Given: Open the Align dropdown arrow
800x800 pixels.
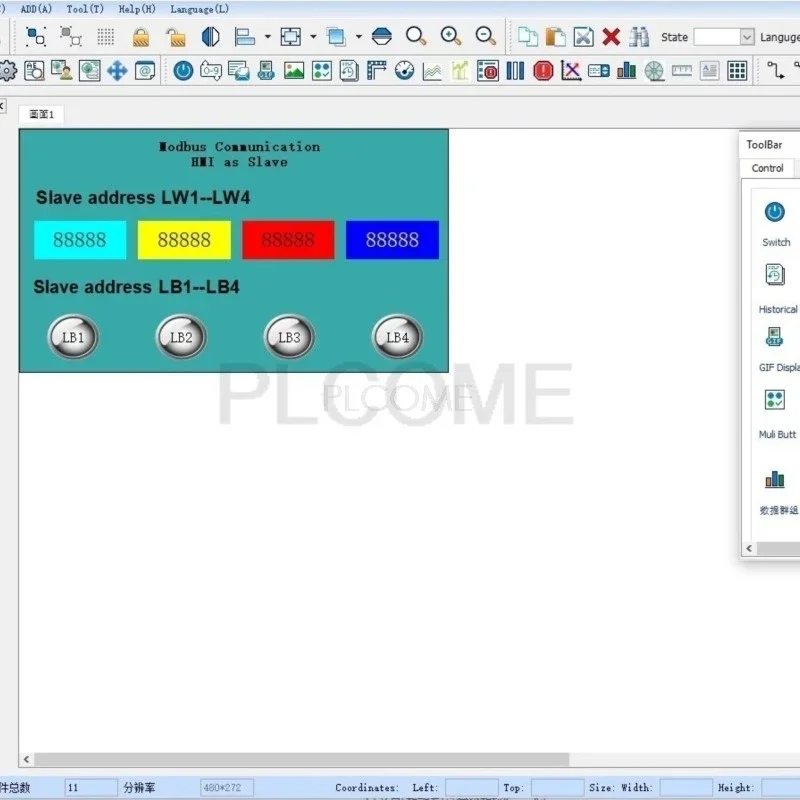Looking at the screenshot, I should click(x=267, y=37).
